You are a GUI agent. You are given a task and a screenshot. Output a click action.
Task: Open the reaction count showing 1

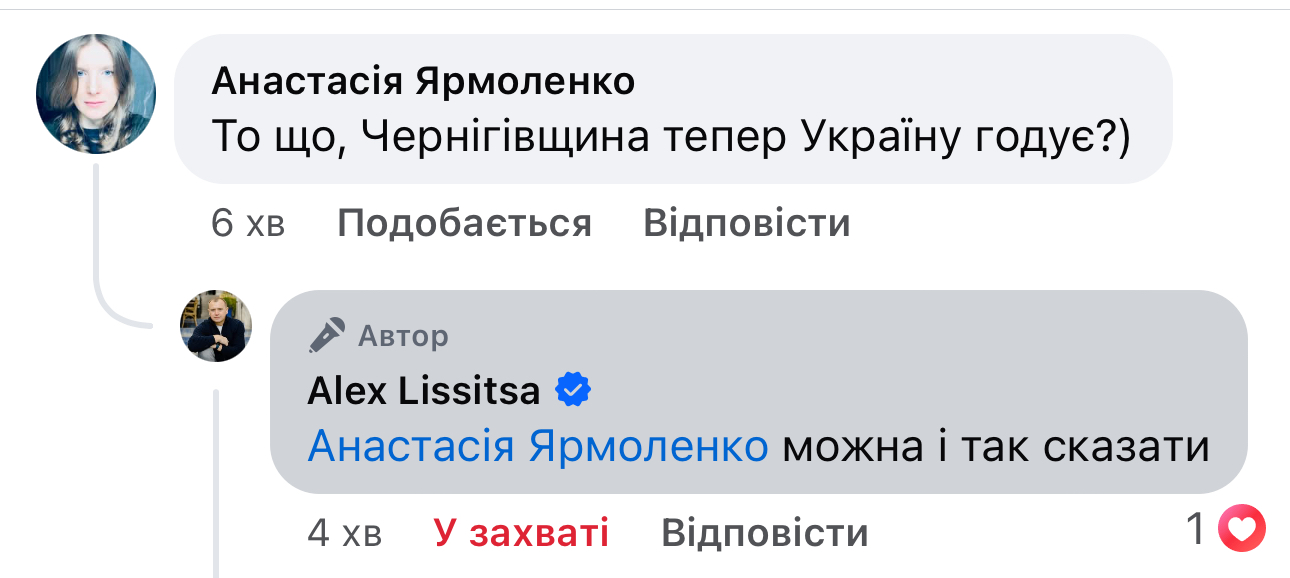(x=1195, y=530)
